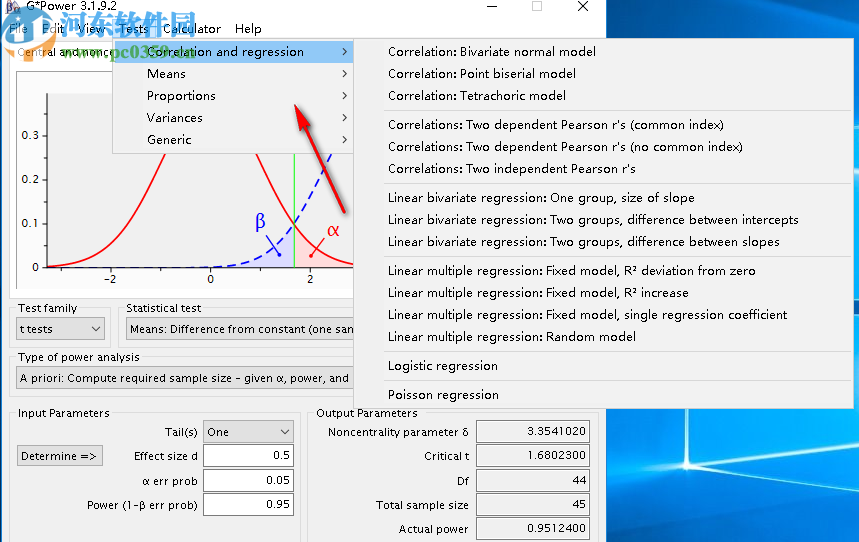Open Type of power analysis dropdown
Viewport: 859px width, 542px height.
click(x=185, y=378)
